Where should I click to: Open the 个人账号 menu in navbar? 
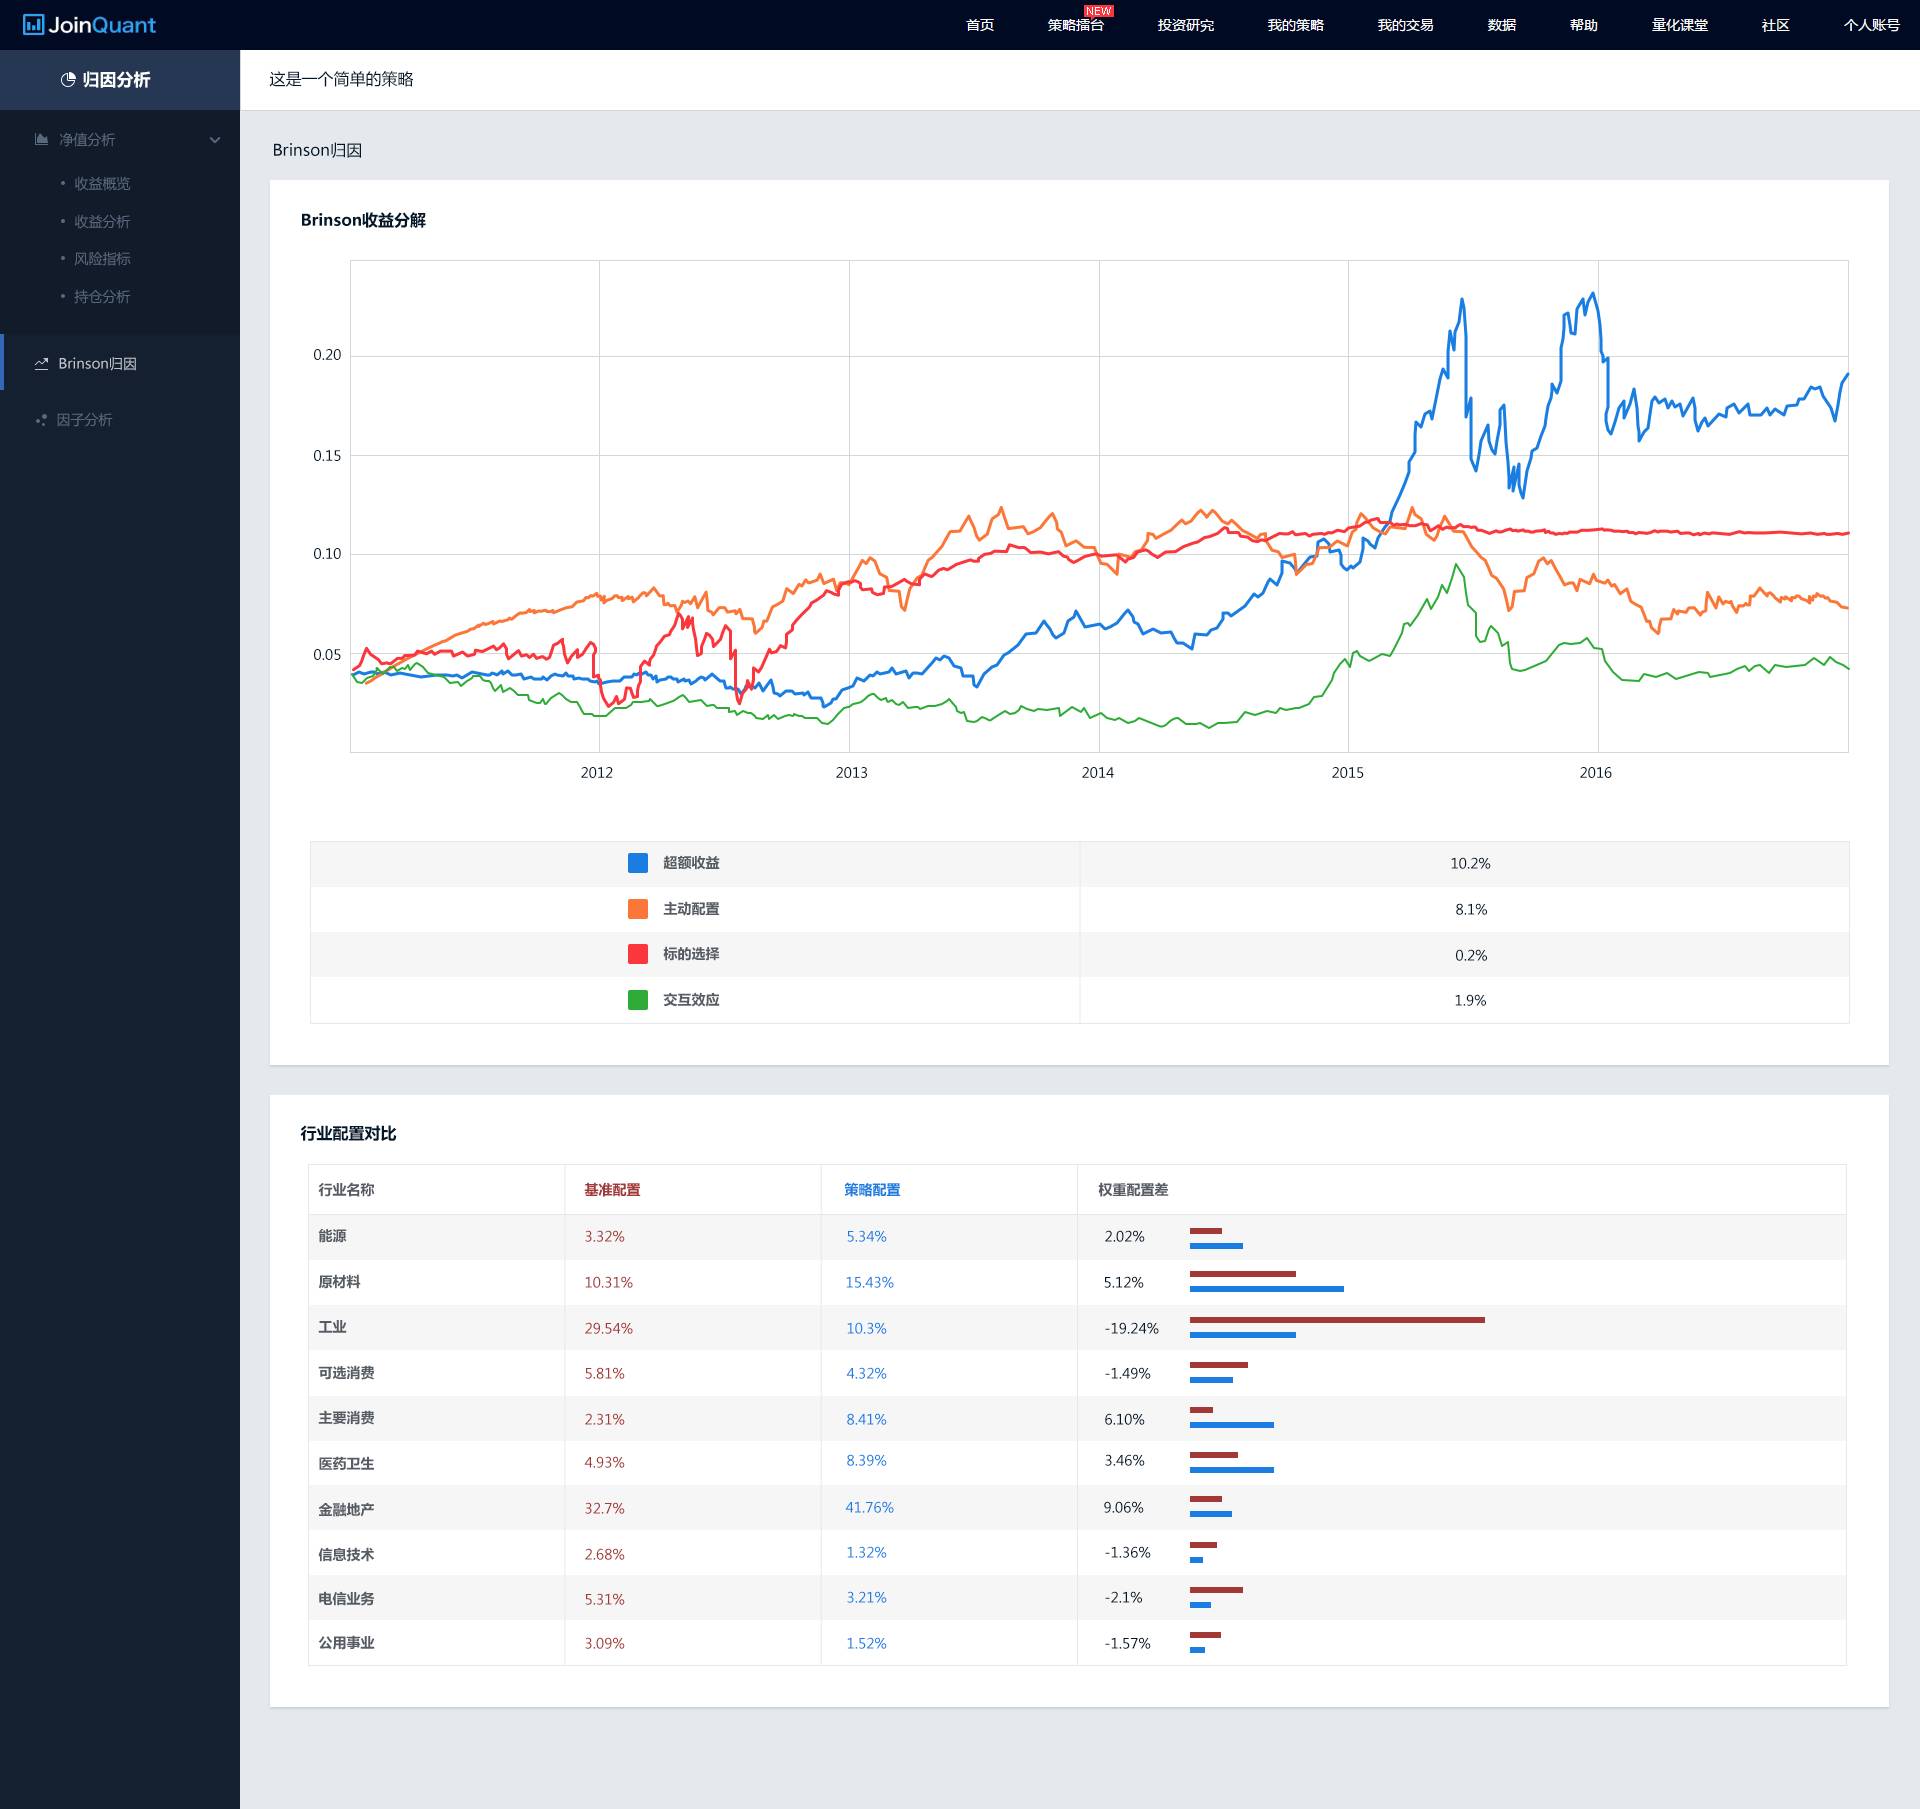[x=1871, y=25]
